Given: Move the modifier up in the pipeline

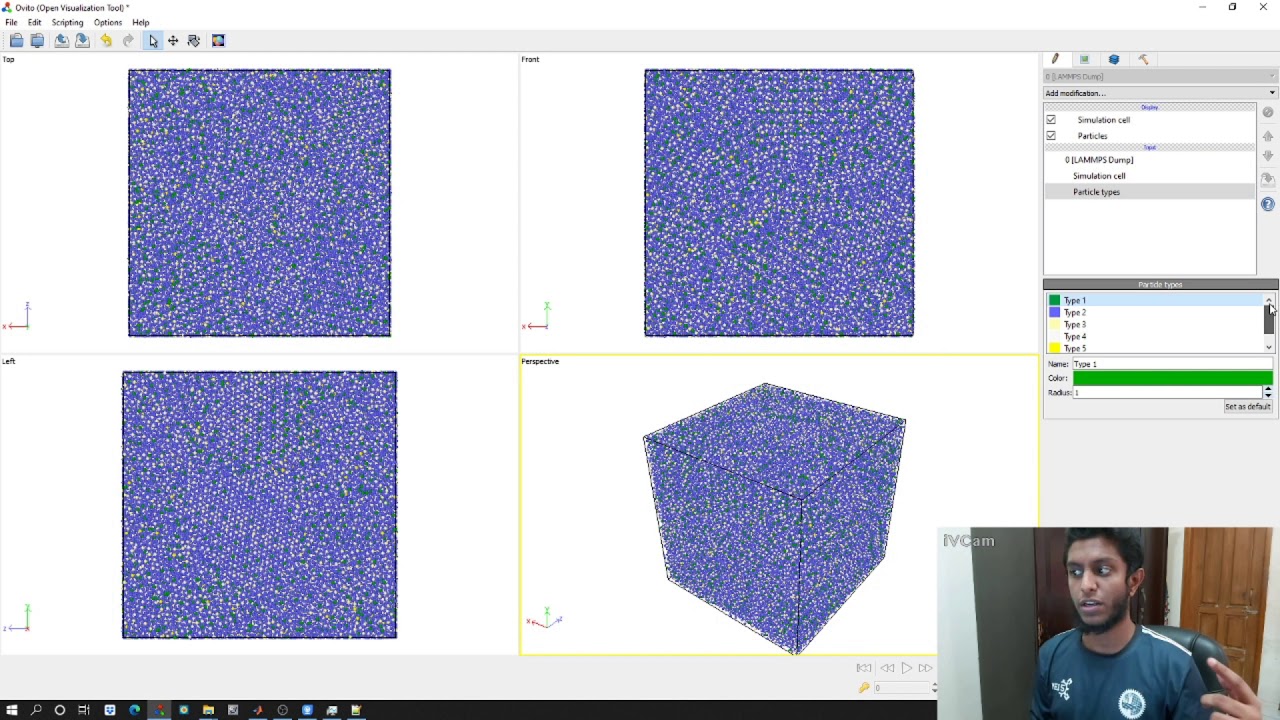Looking at the screenshot, I should coord(1268,135).
